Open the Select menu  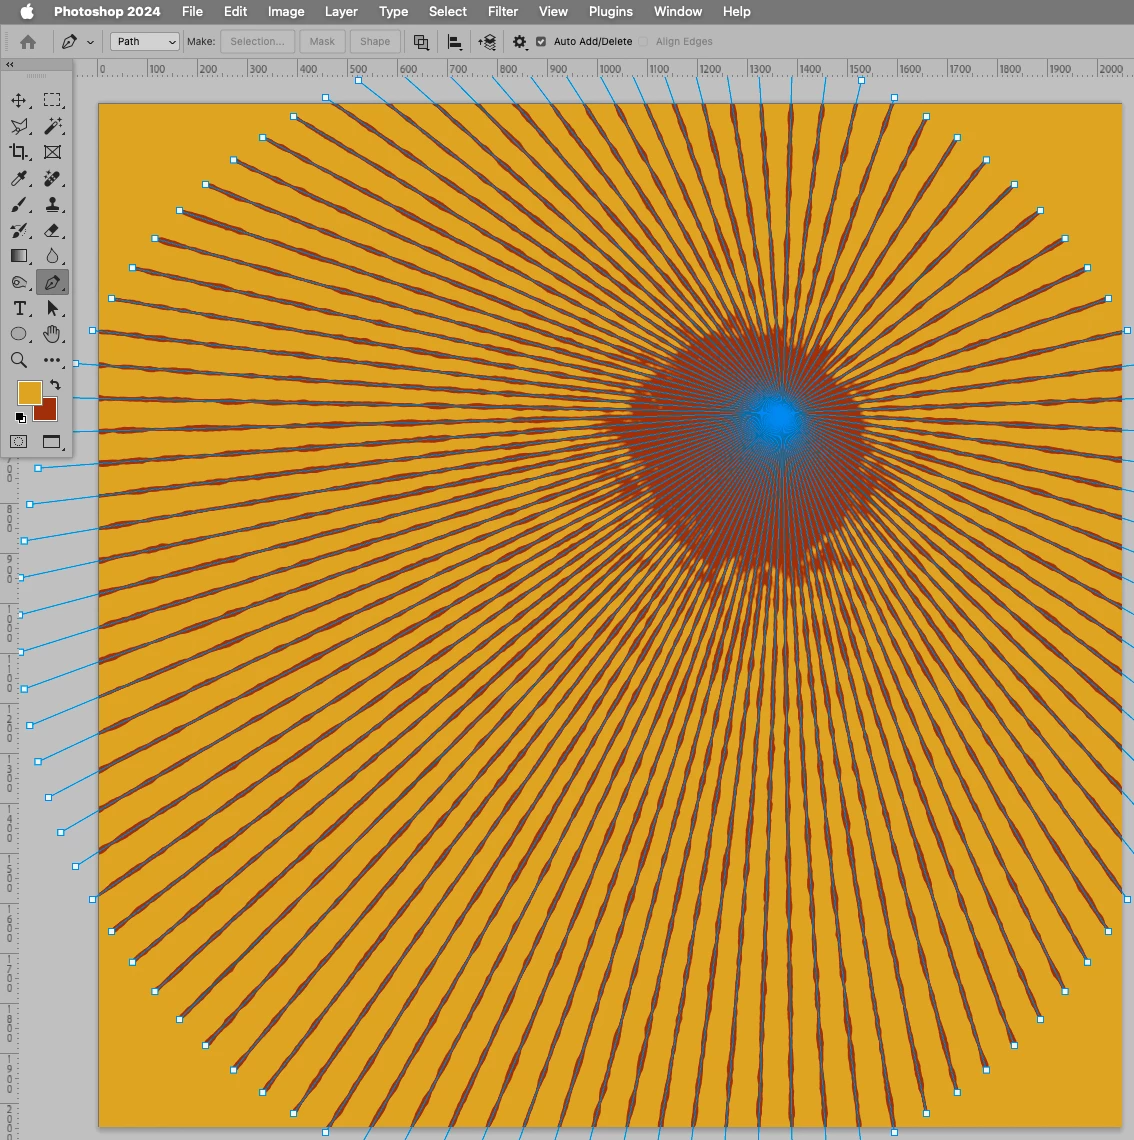(447, 11)
